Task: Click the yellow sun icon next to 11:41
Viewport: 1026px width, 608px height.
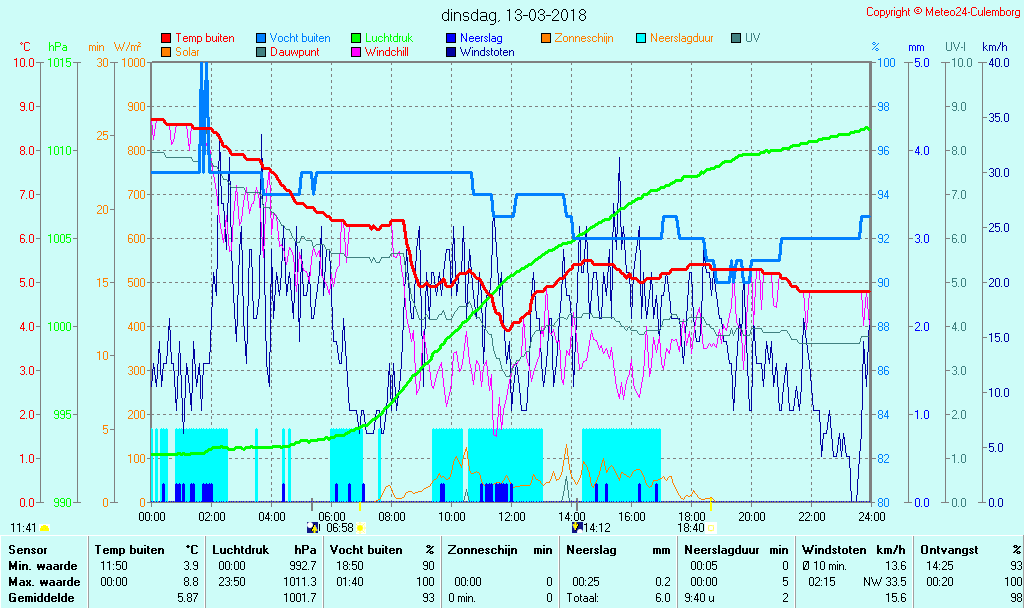Action: pos(45,528)
